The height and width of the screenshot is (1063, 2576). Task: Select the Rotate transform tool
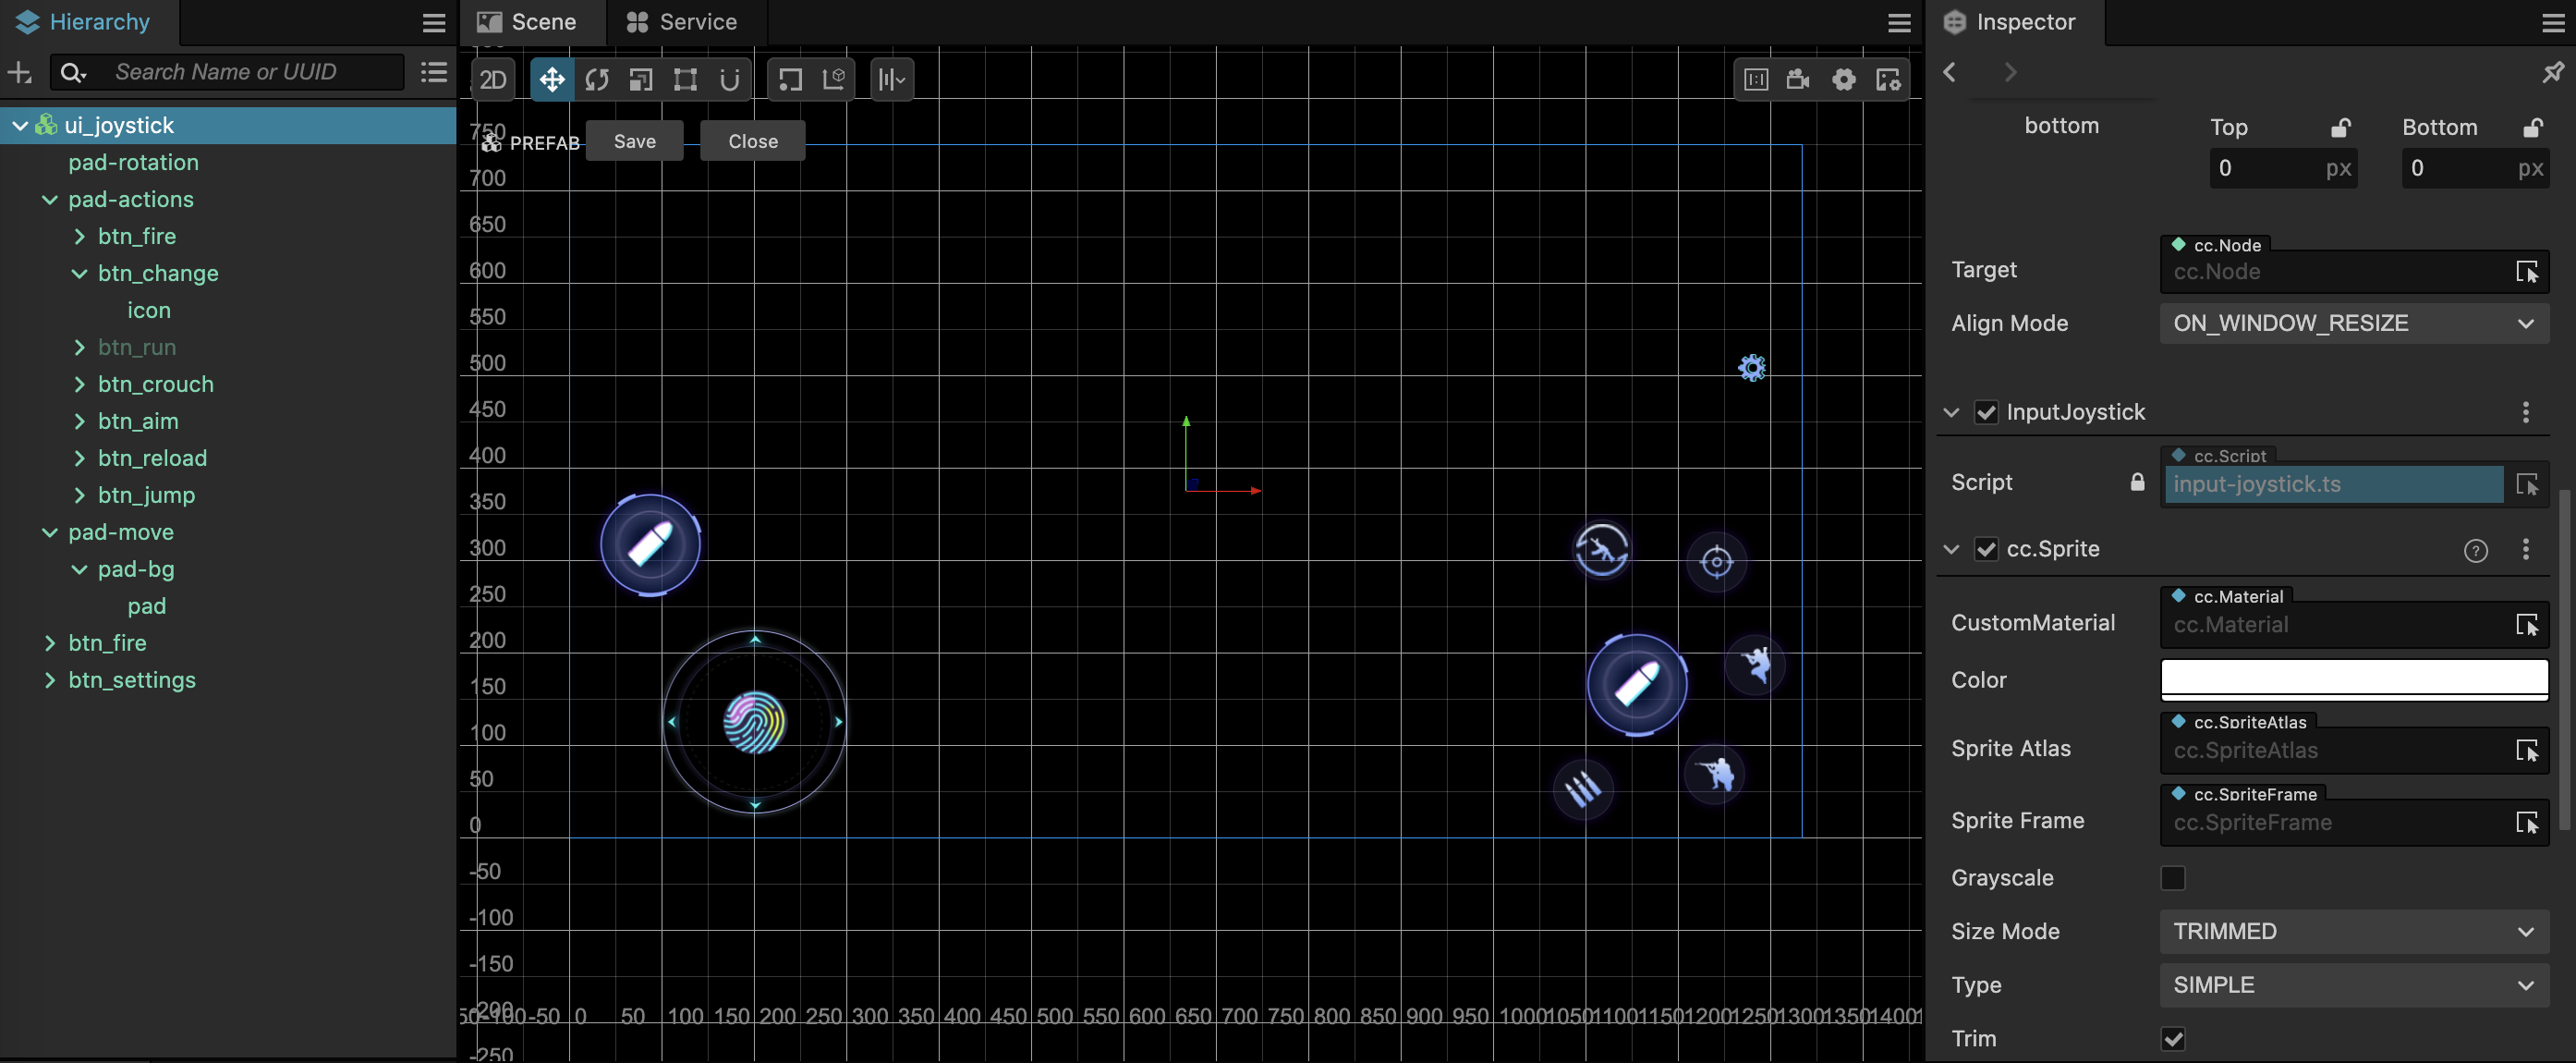(597, 80)
